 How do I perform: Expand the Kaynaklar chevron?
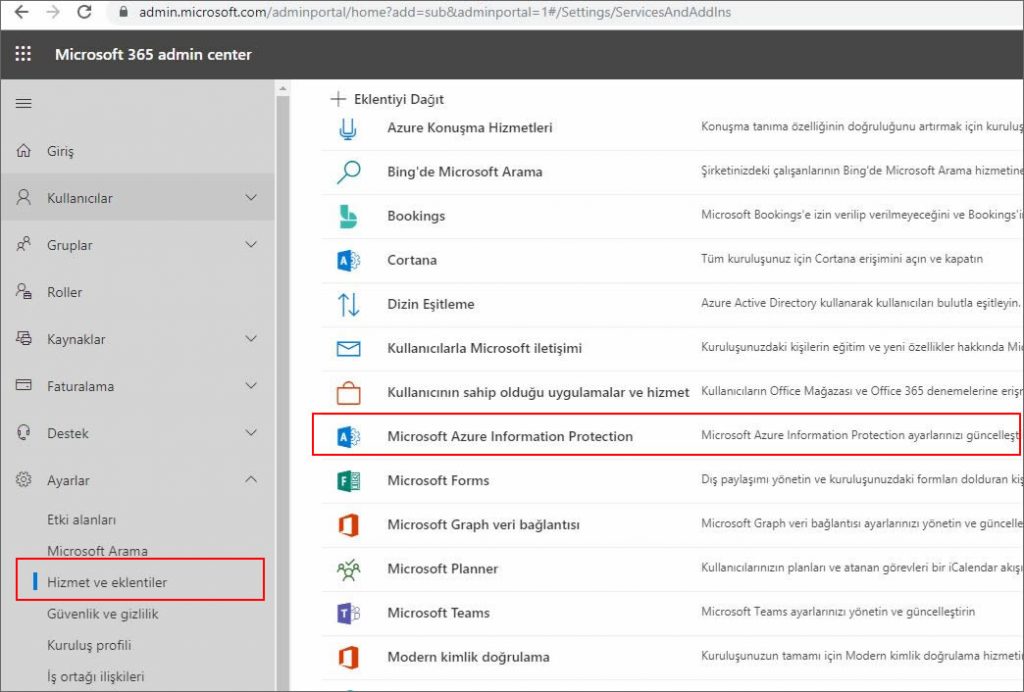click(x=251, y=338)
